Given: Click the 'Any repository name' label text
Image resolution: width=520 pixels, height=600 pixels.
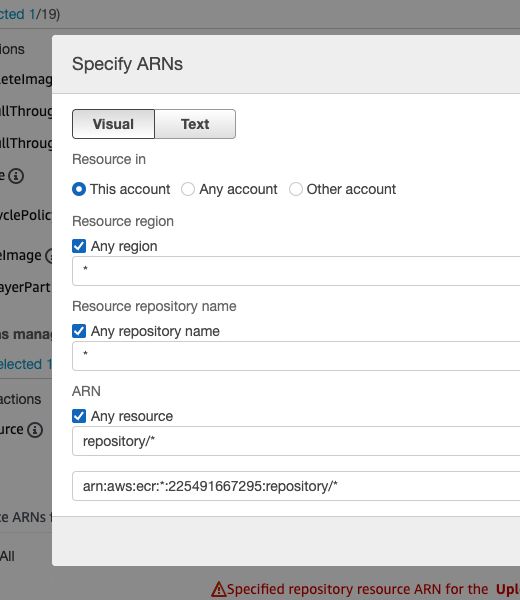Looking at the screenshot, I should [155, 331].
